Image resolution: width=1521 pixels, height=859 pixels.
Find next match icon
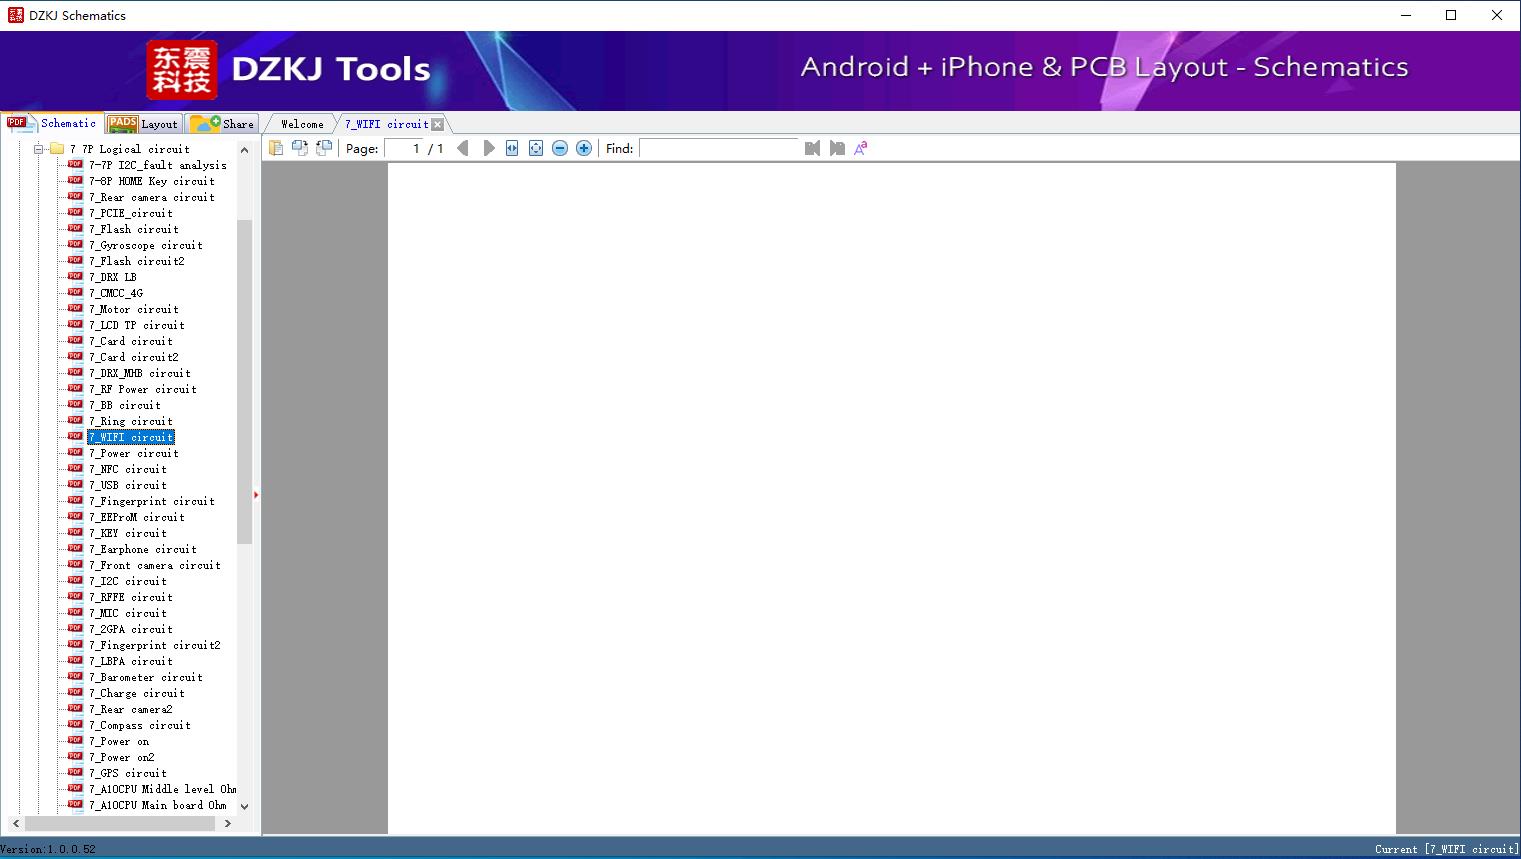pyautogui.click(x=837, y=148)
